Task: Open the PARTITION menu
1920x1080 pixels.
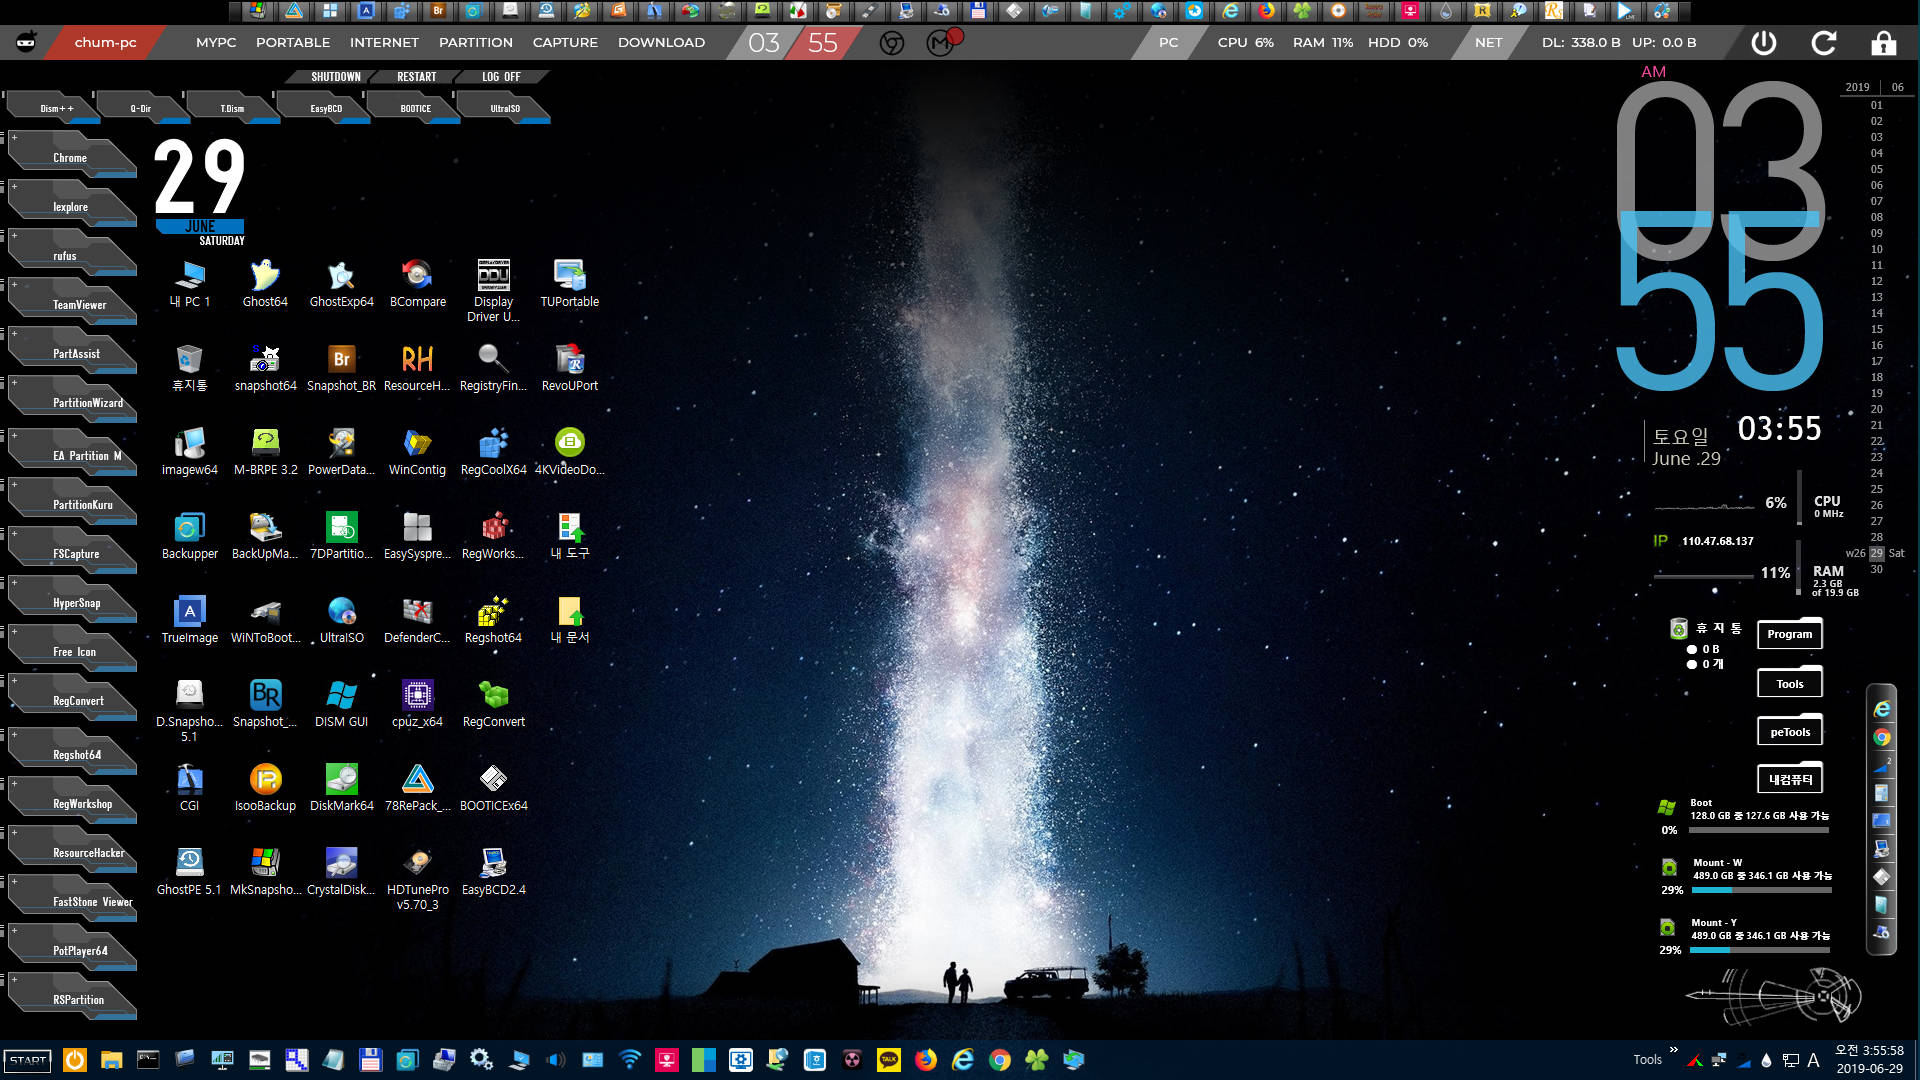Action: pos(476,43)
